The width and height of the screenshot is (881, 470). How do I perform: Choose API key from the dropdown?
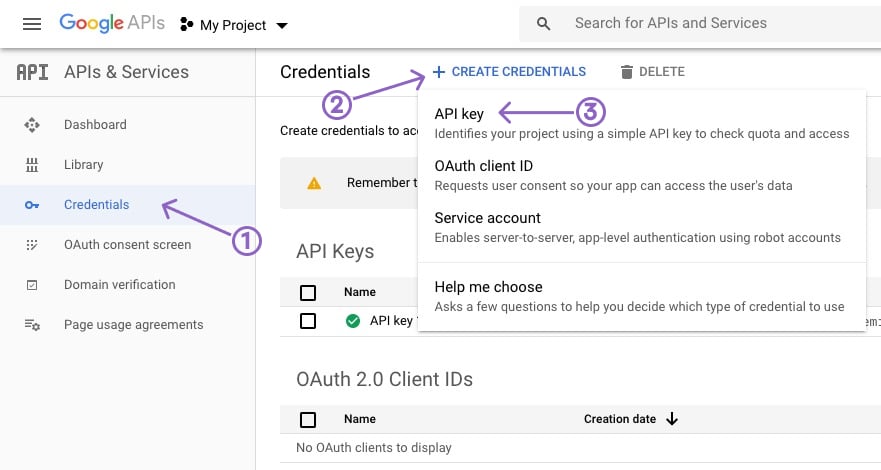(x=459, y=114)
